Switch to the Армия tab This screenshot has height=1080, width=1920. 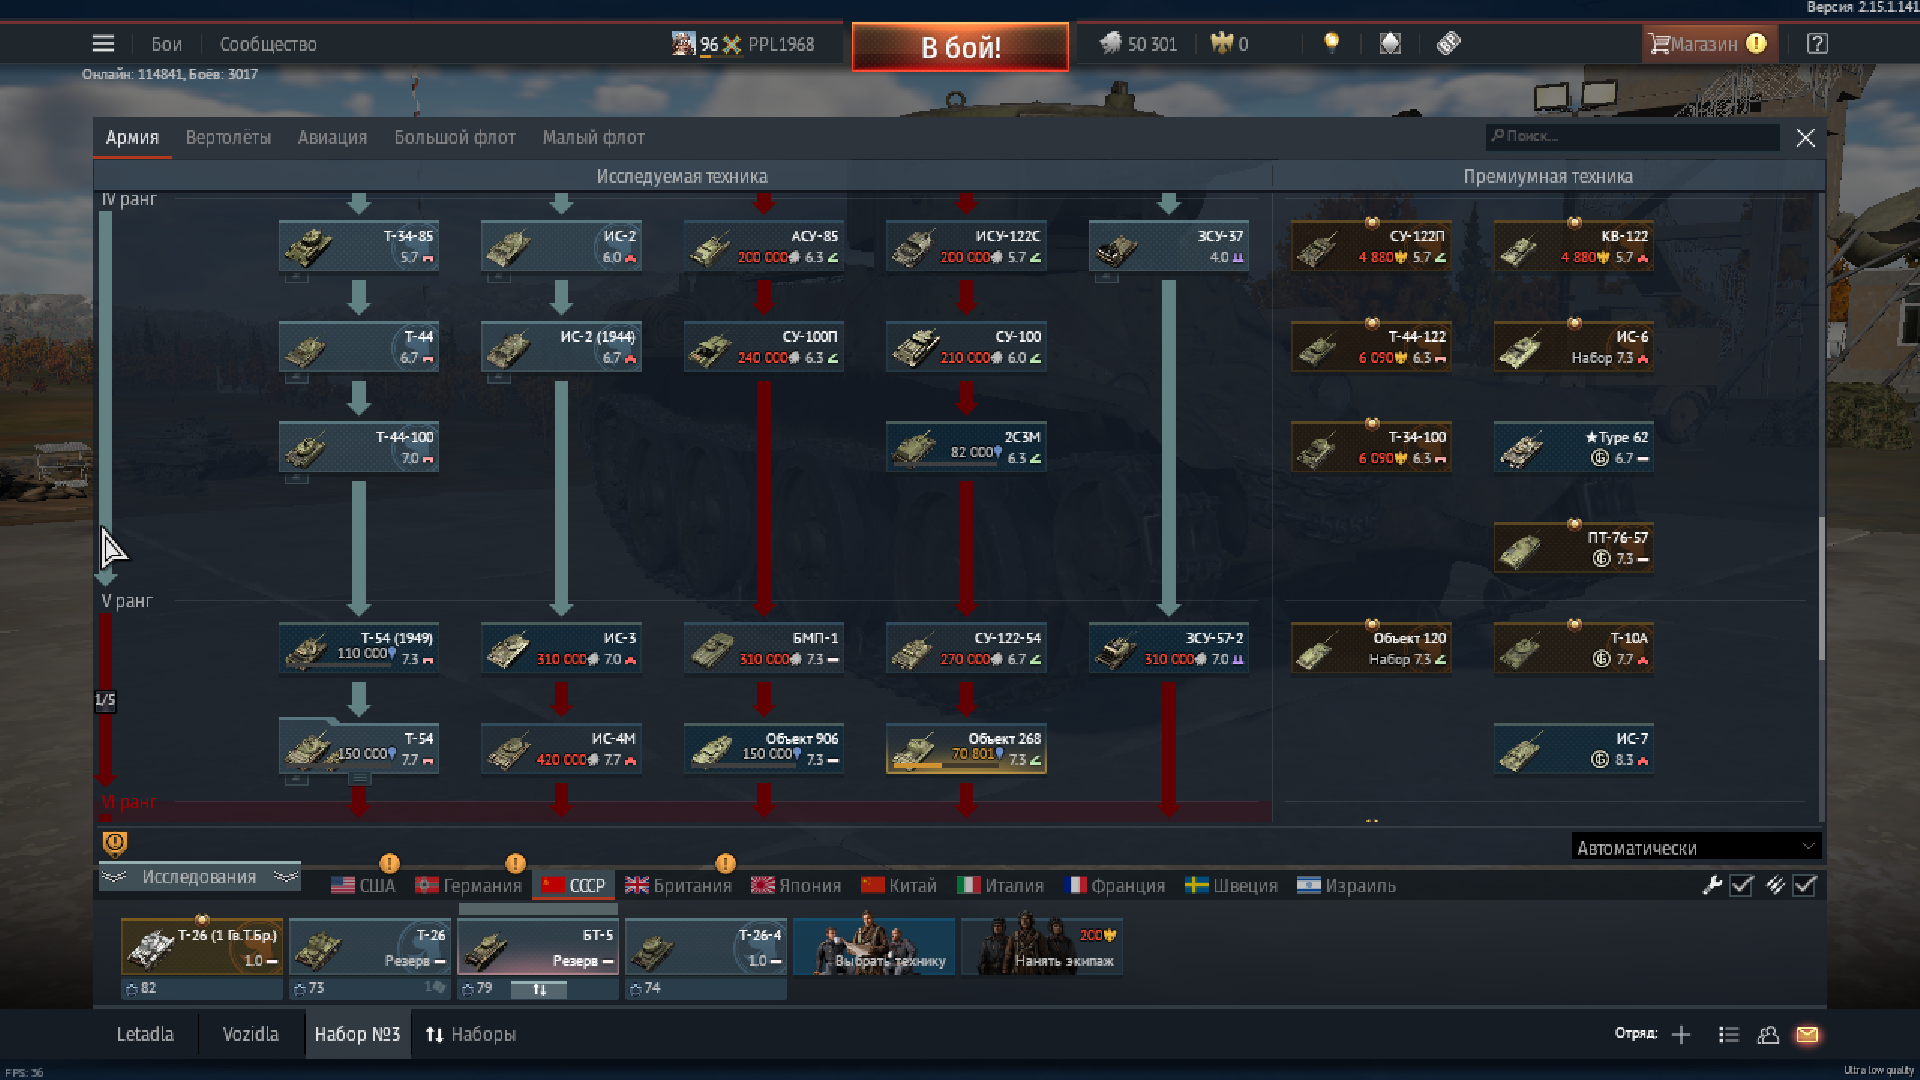pyautogui.click(x=132, y=138)
